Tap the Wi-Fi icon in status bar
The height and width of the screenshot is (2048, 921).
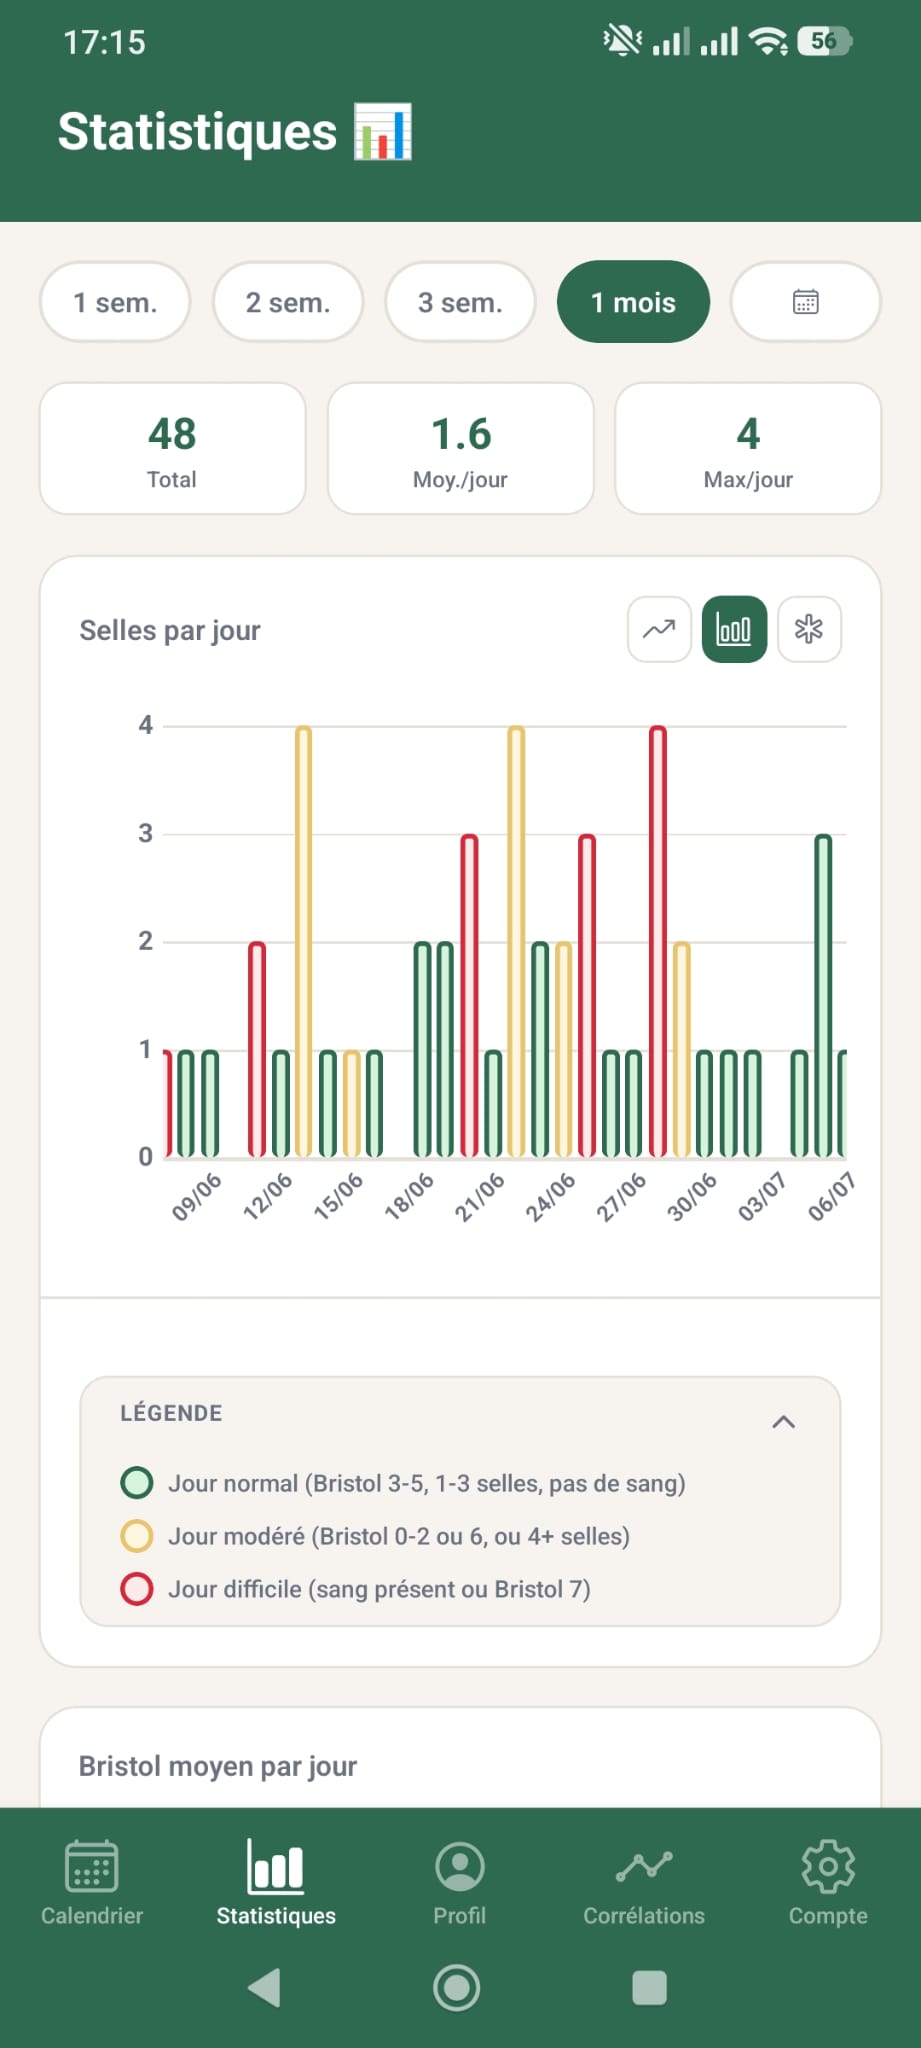(x=768, y=41)
